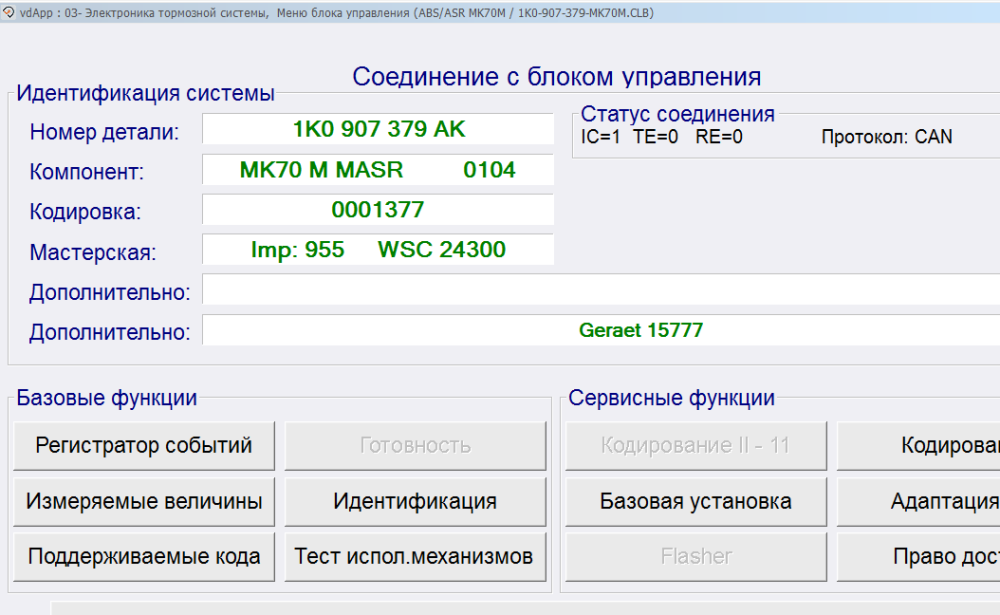The image size is (1000, 615).
Task: Select the Компонент field MK70 M MASR
Action: click(x=378, y=170)
